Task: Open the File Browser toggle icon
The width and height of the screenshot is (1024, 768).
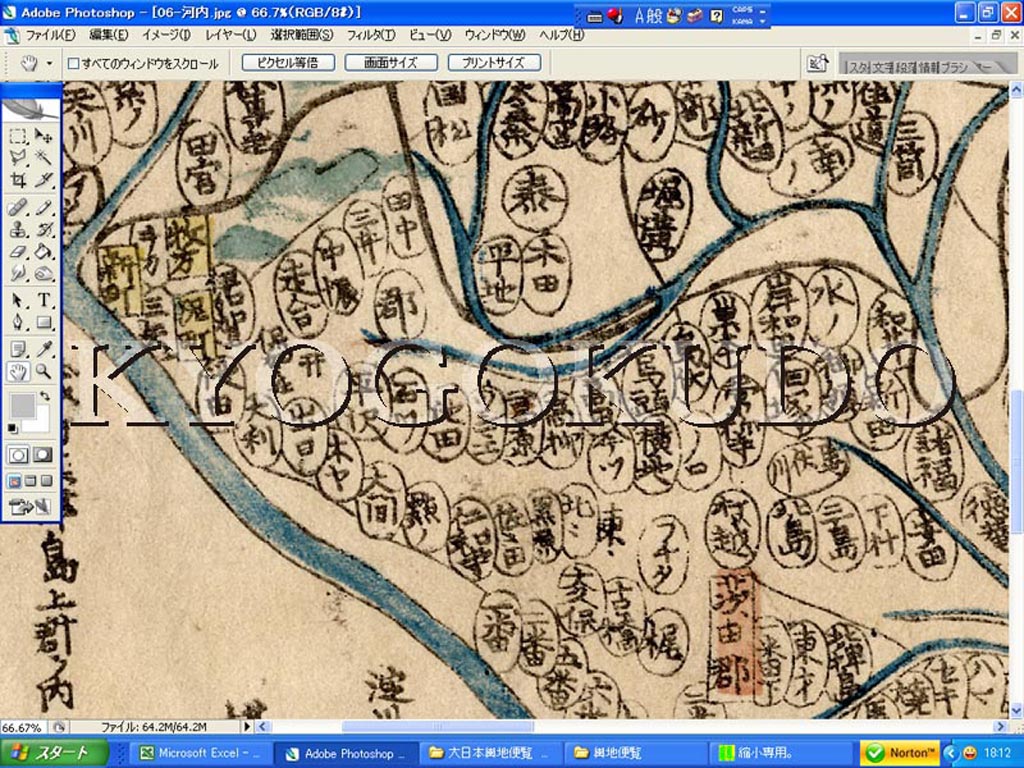Action: pyautogui.click(x=818, y=63)
